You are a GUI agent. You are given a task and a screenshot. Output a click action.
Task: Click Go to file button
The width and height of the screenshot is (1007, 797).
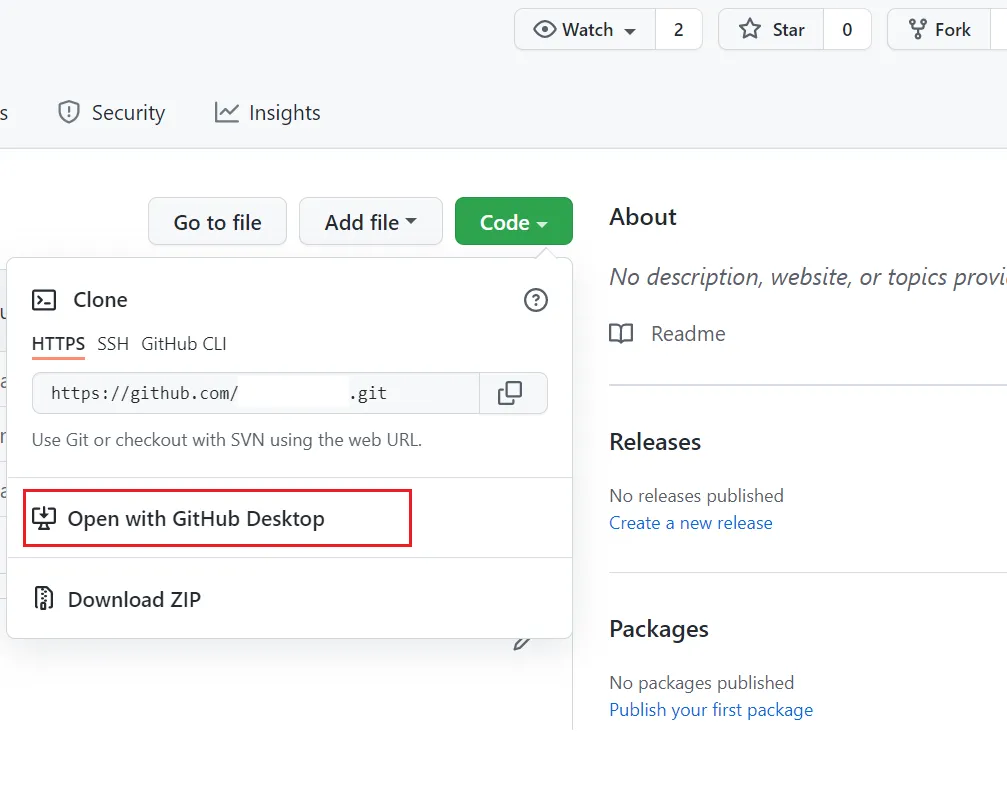217,222
